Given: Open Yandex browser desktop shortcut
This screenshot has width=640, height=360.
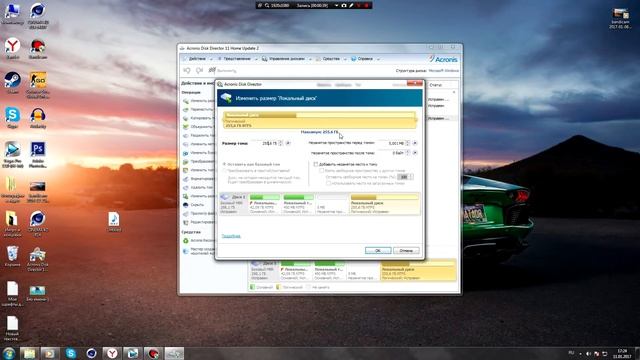Looking at the screenshot, I should click(x=12, y=48).
